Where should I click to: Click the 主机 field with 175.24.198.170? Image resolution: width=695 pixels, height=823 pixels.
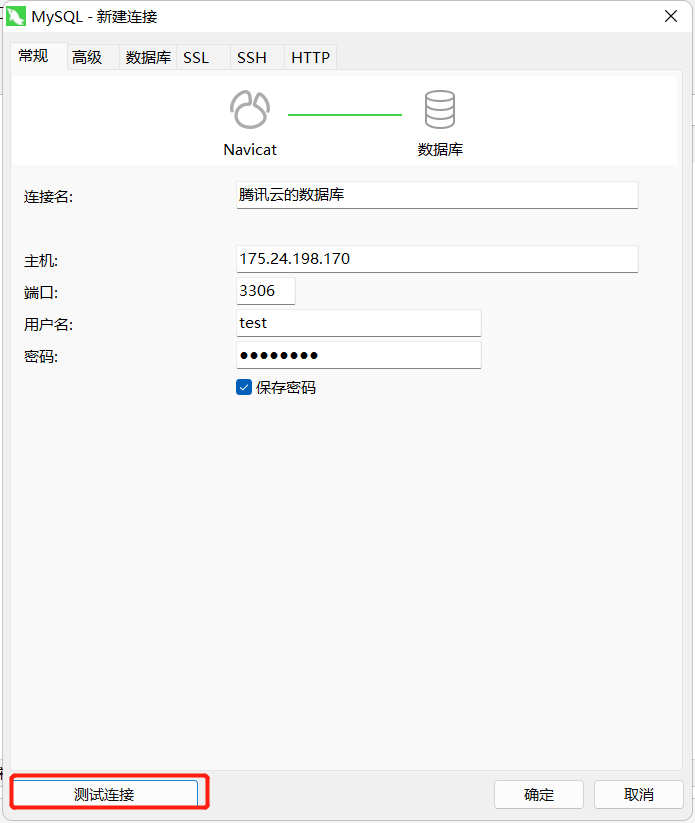[437, 259]
